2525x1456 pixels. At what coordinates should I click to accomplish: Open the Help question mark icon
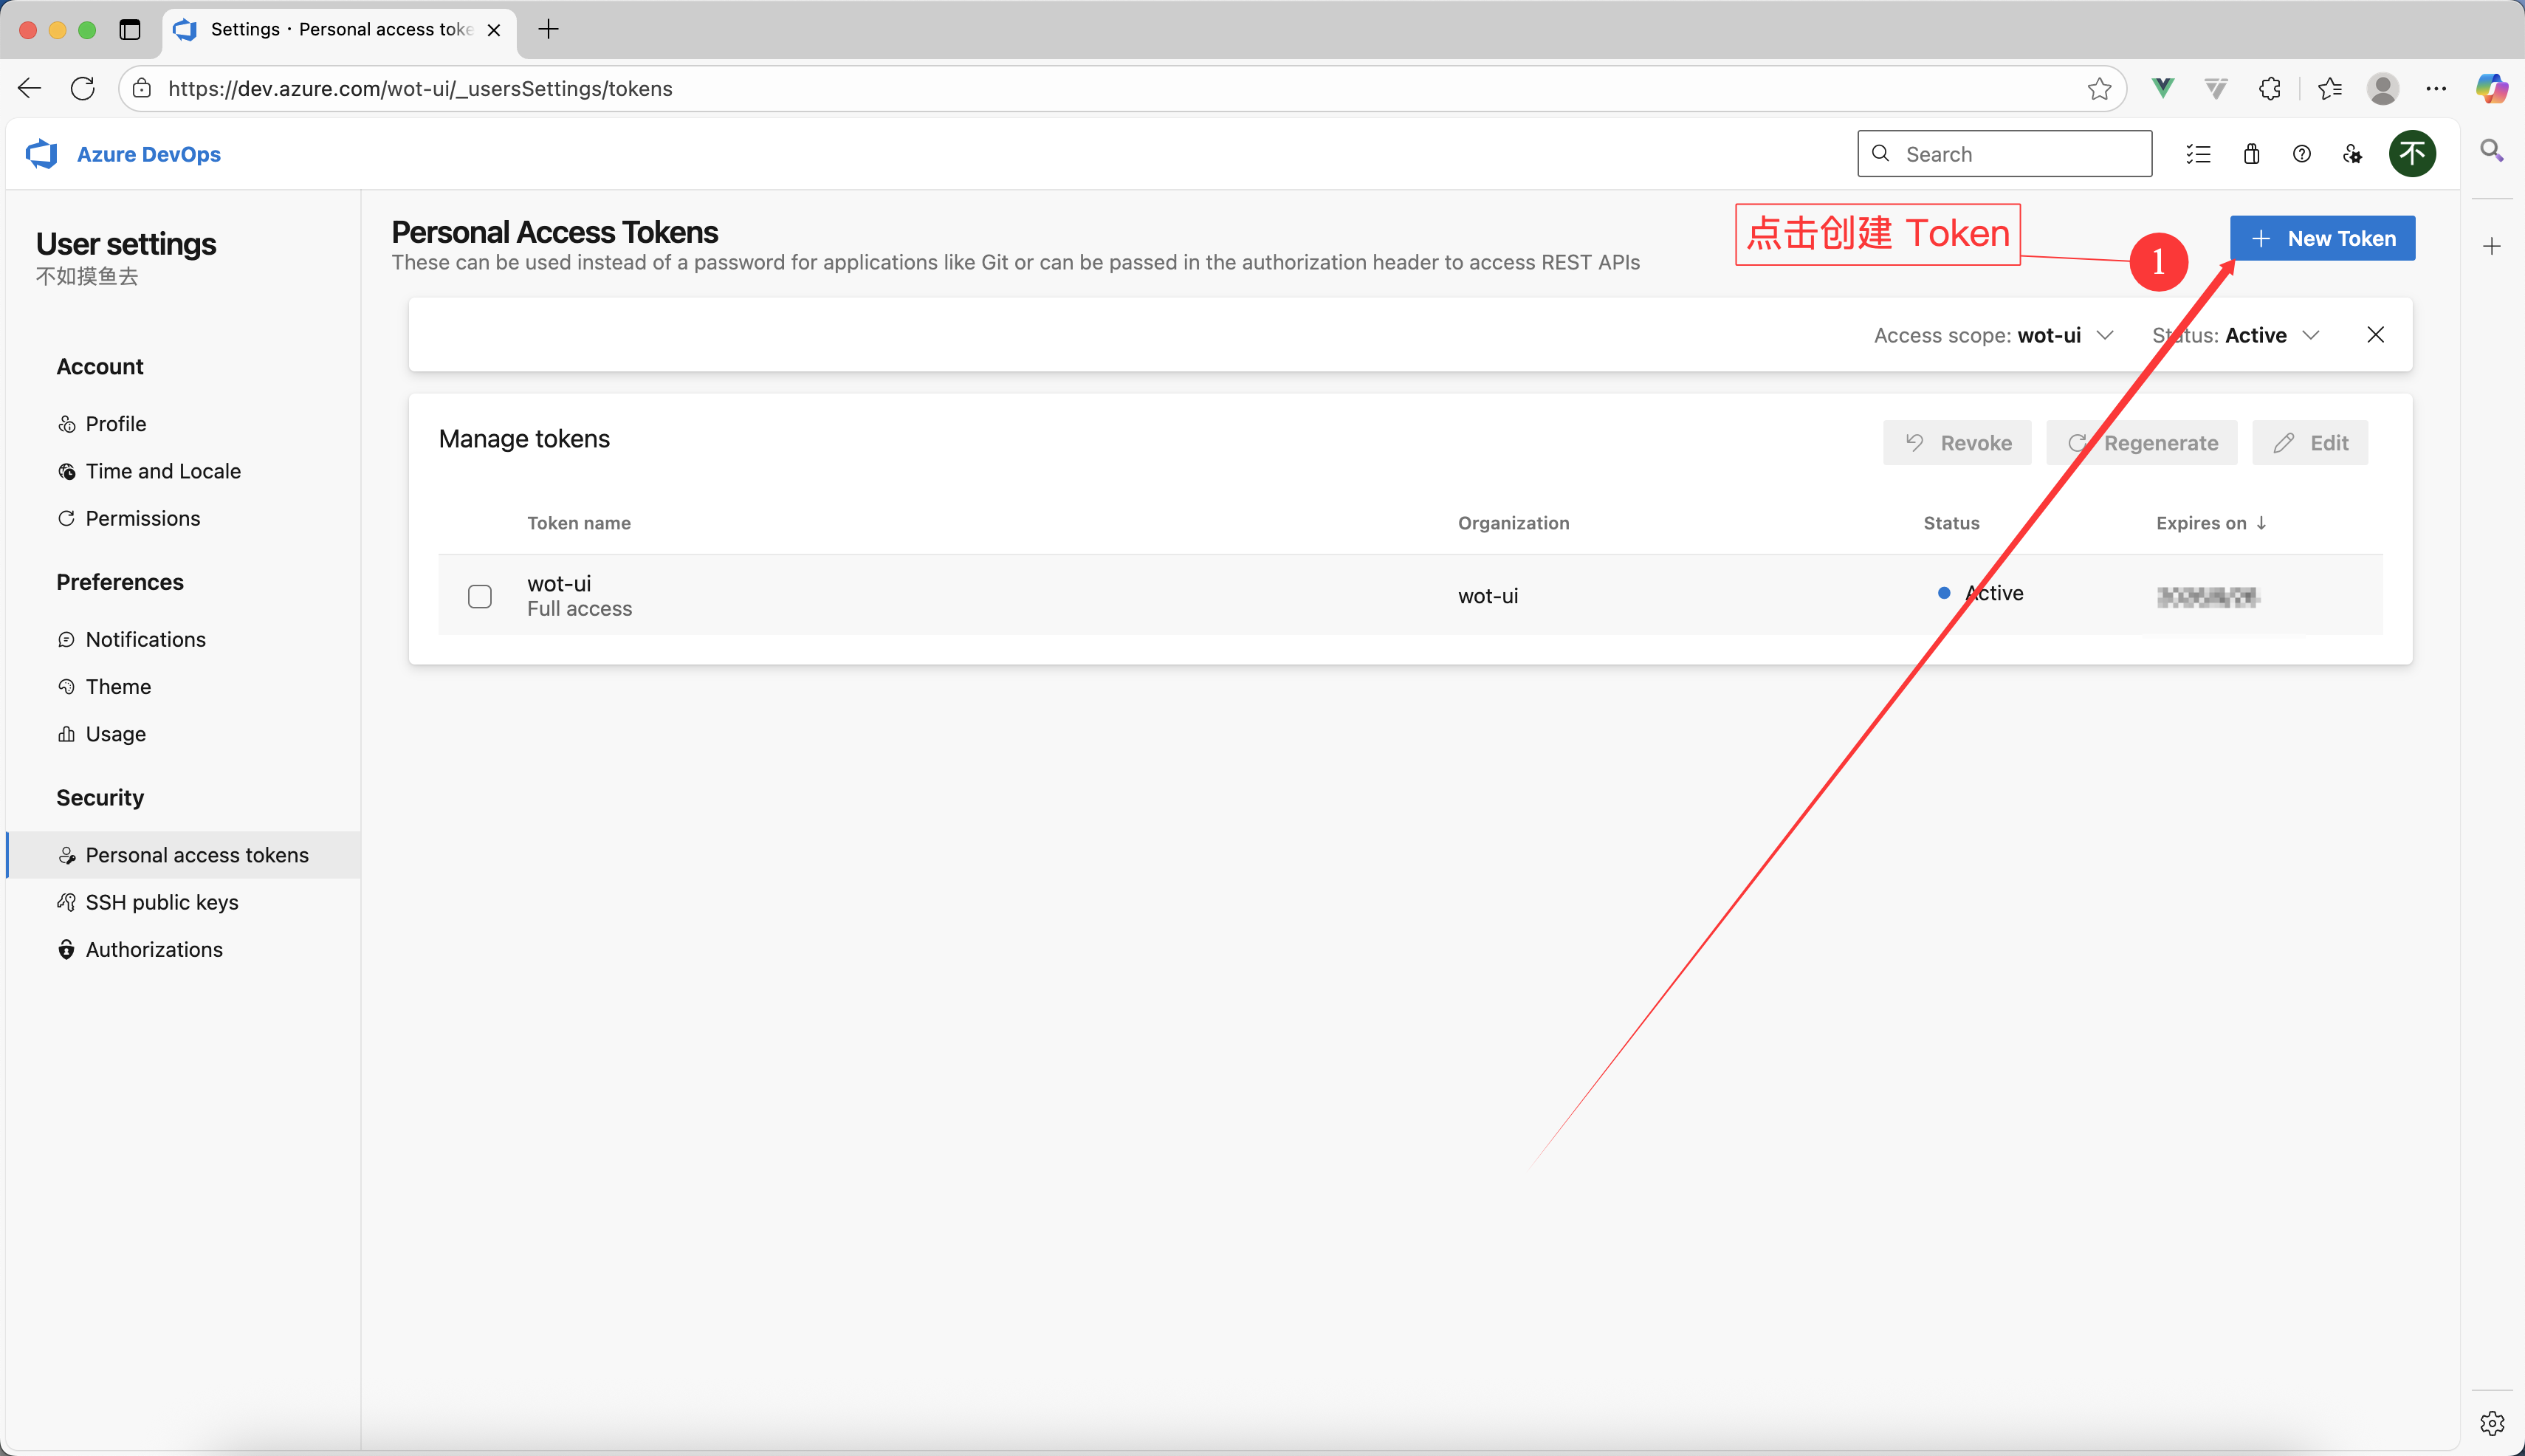(x=2302, y=154)
